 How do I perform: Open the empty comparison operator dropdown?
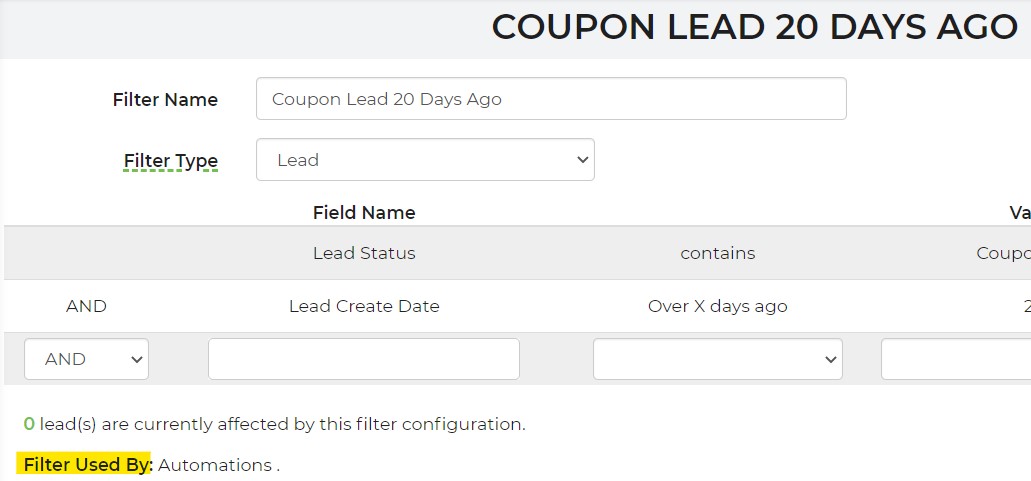(717, 359)
